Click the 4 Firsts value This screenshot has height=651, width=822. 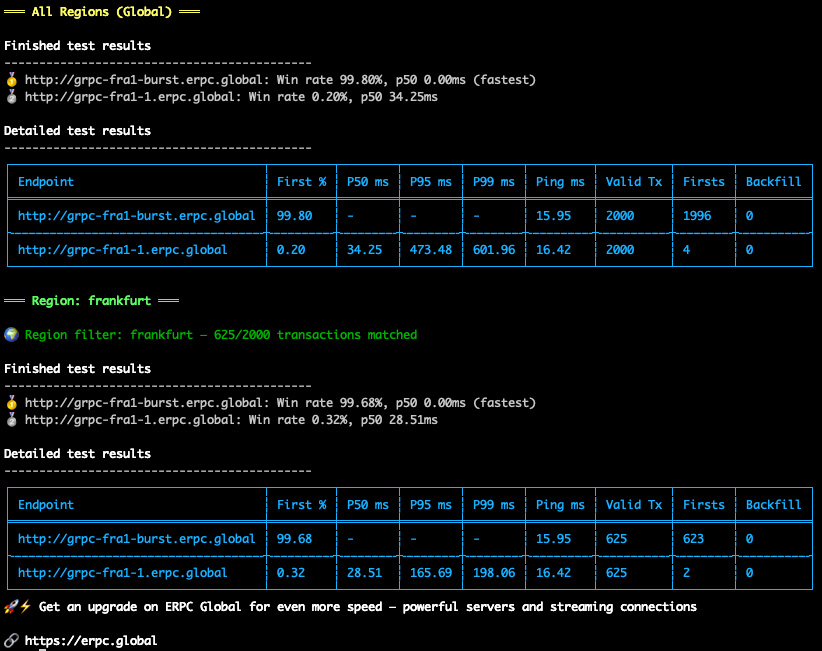686,250
